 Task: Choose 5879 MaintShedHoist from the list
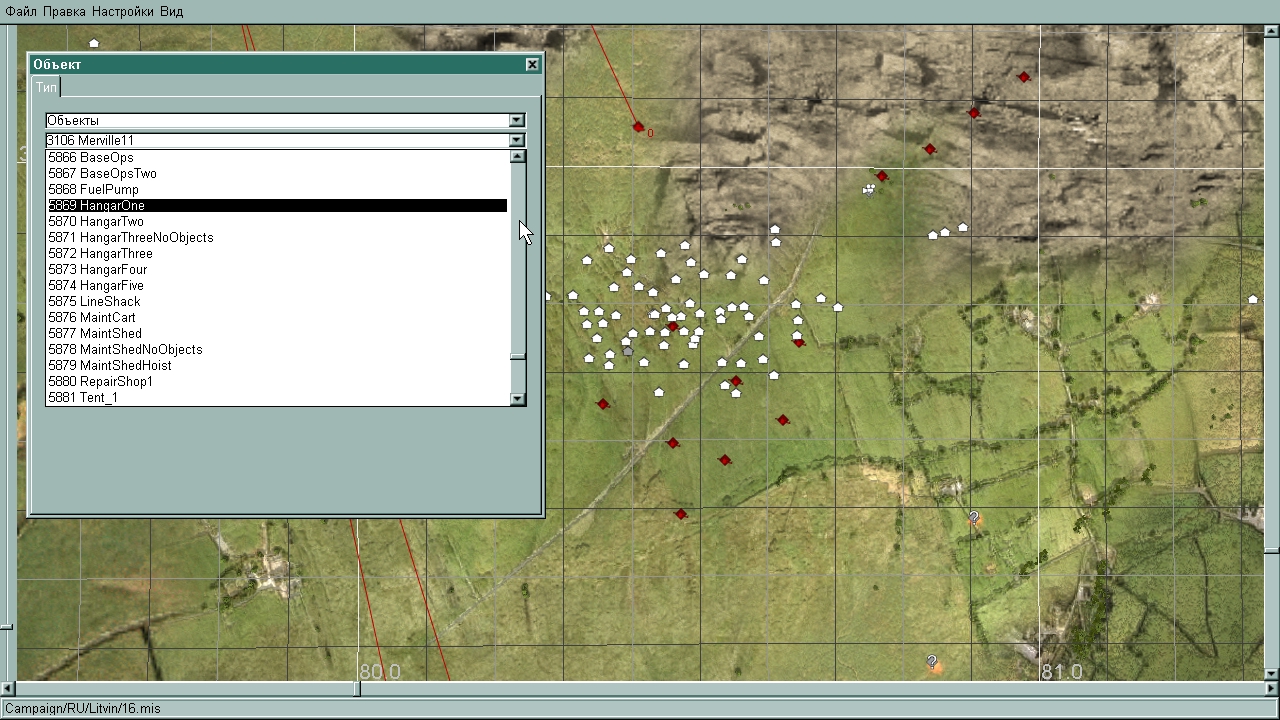click(278, 366)
